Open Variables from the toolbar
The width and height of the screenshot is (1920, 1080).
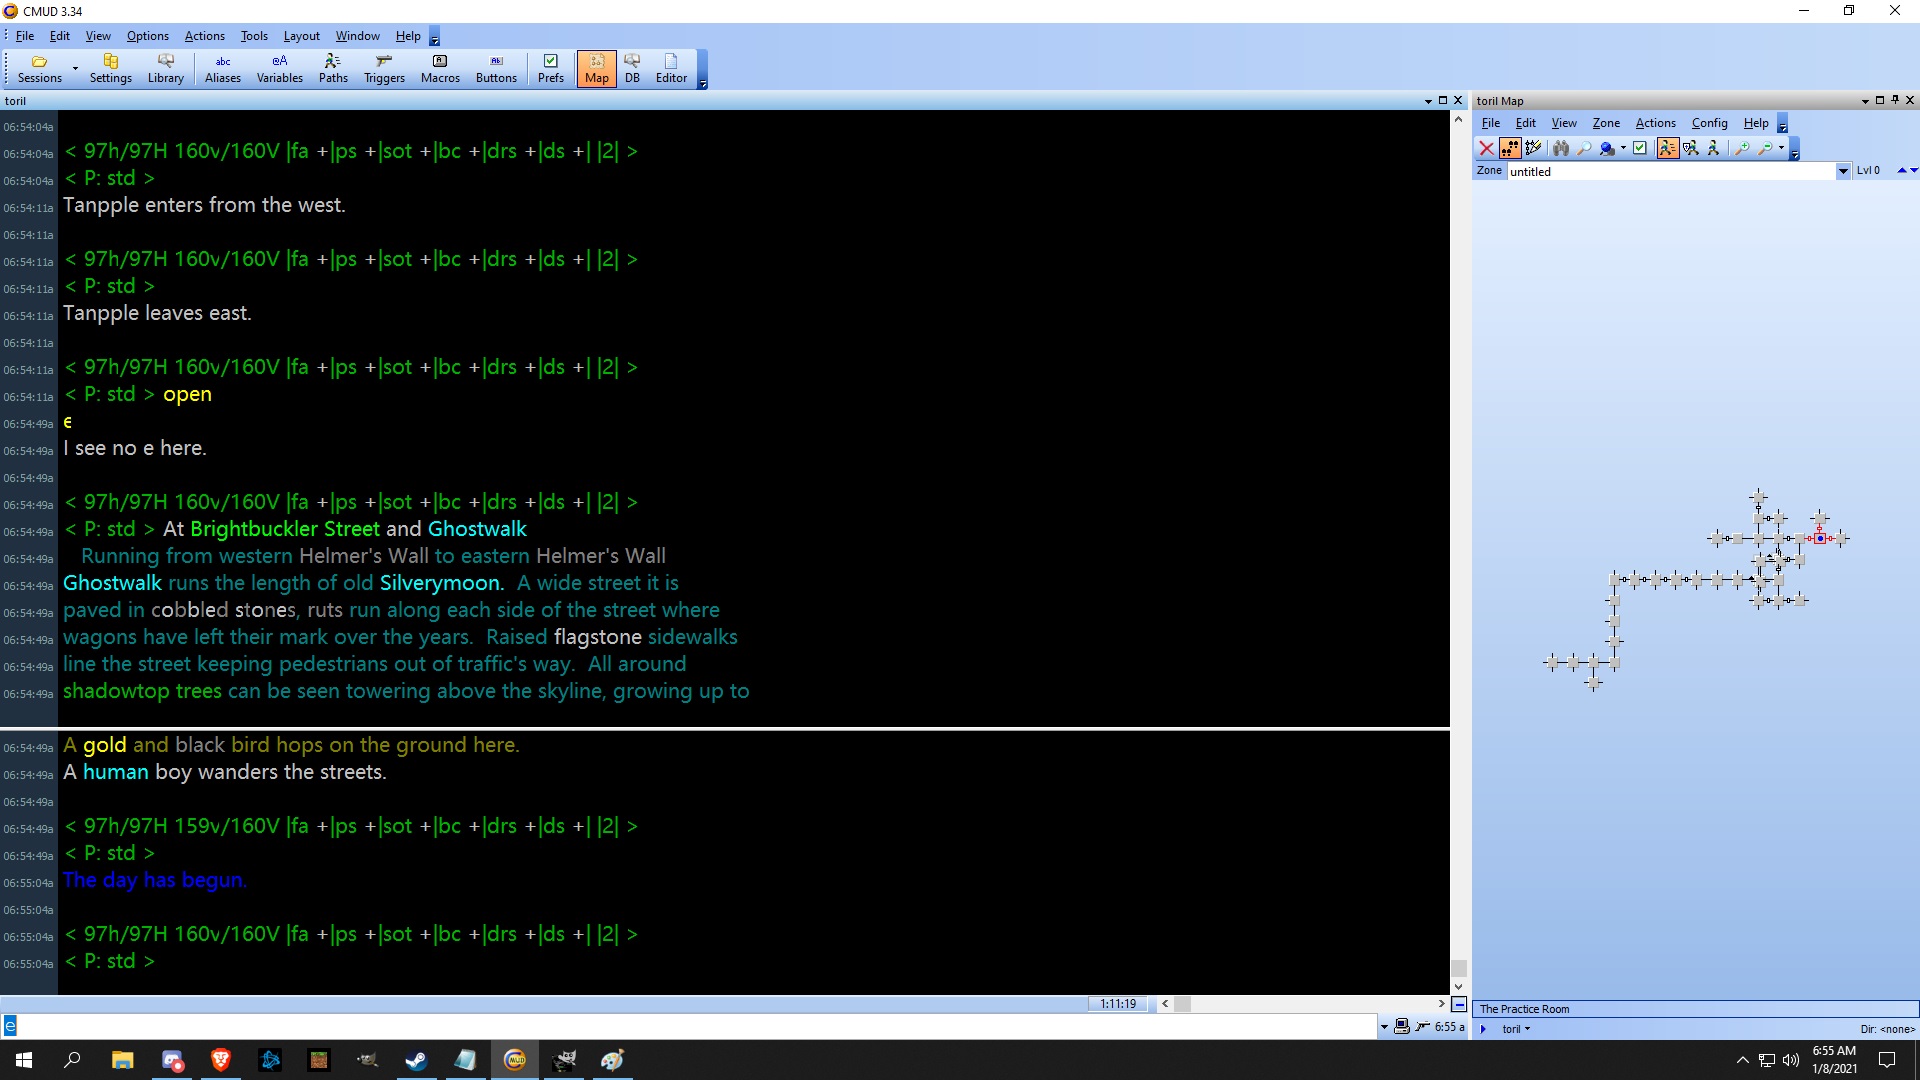click(280, 69)
